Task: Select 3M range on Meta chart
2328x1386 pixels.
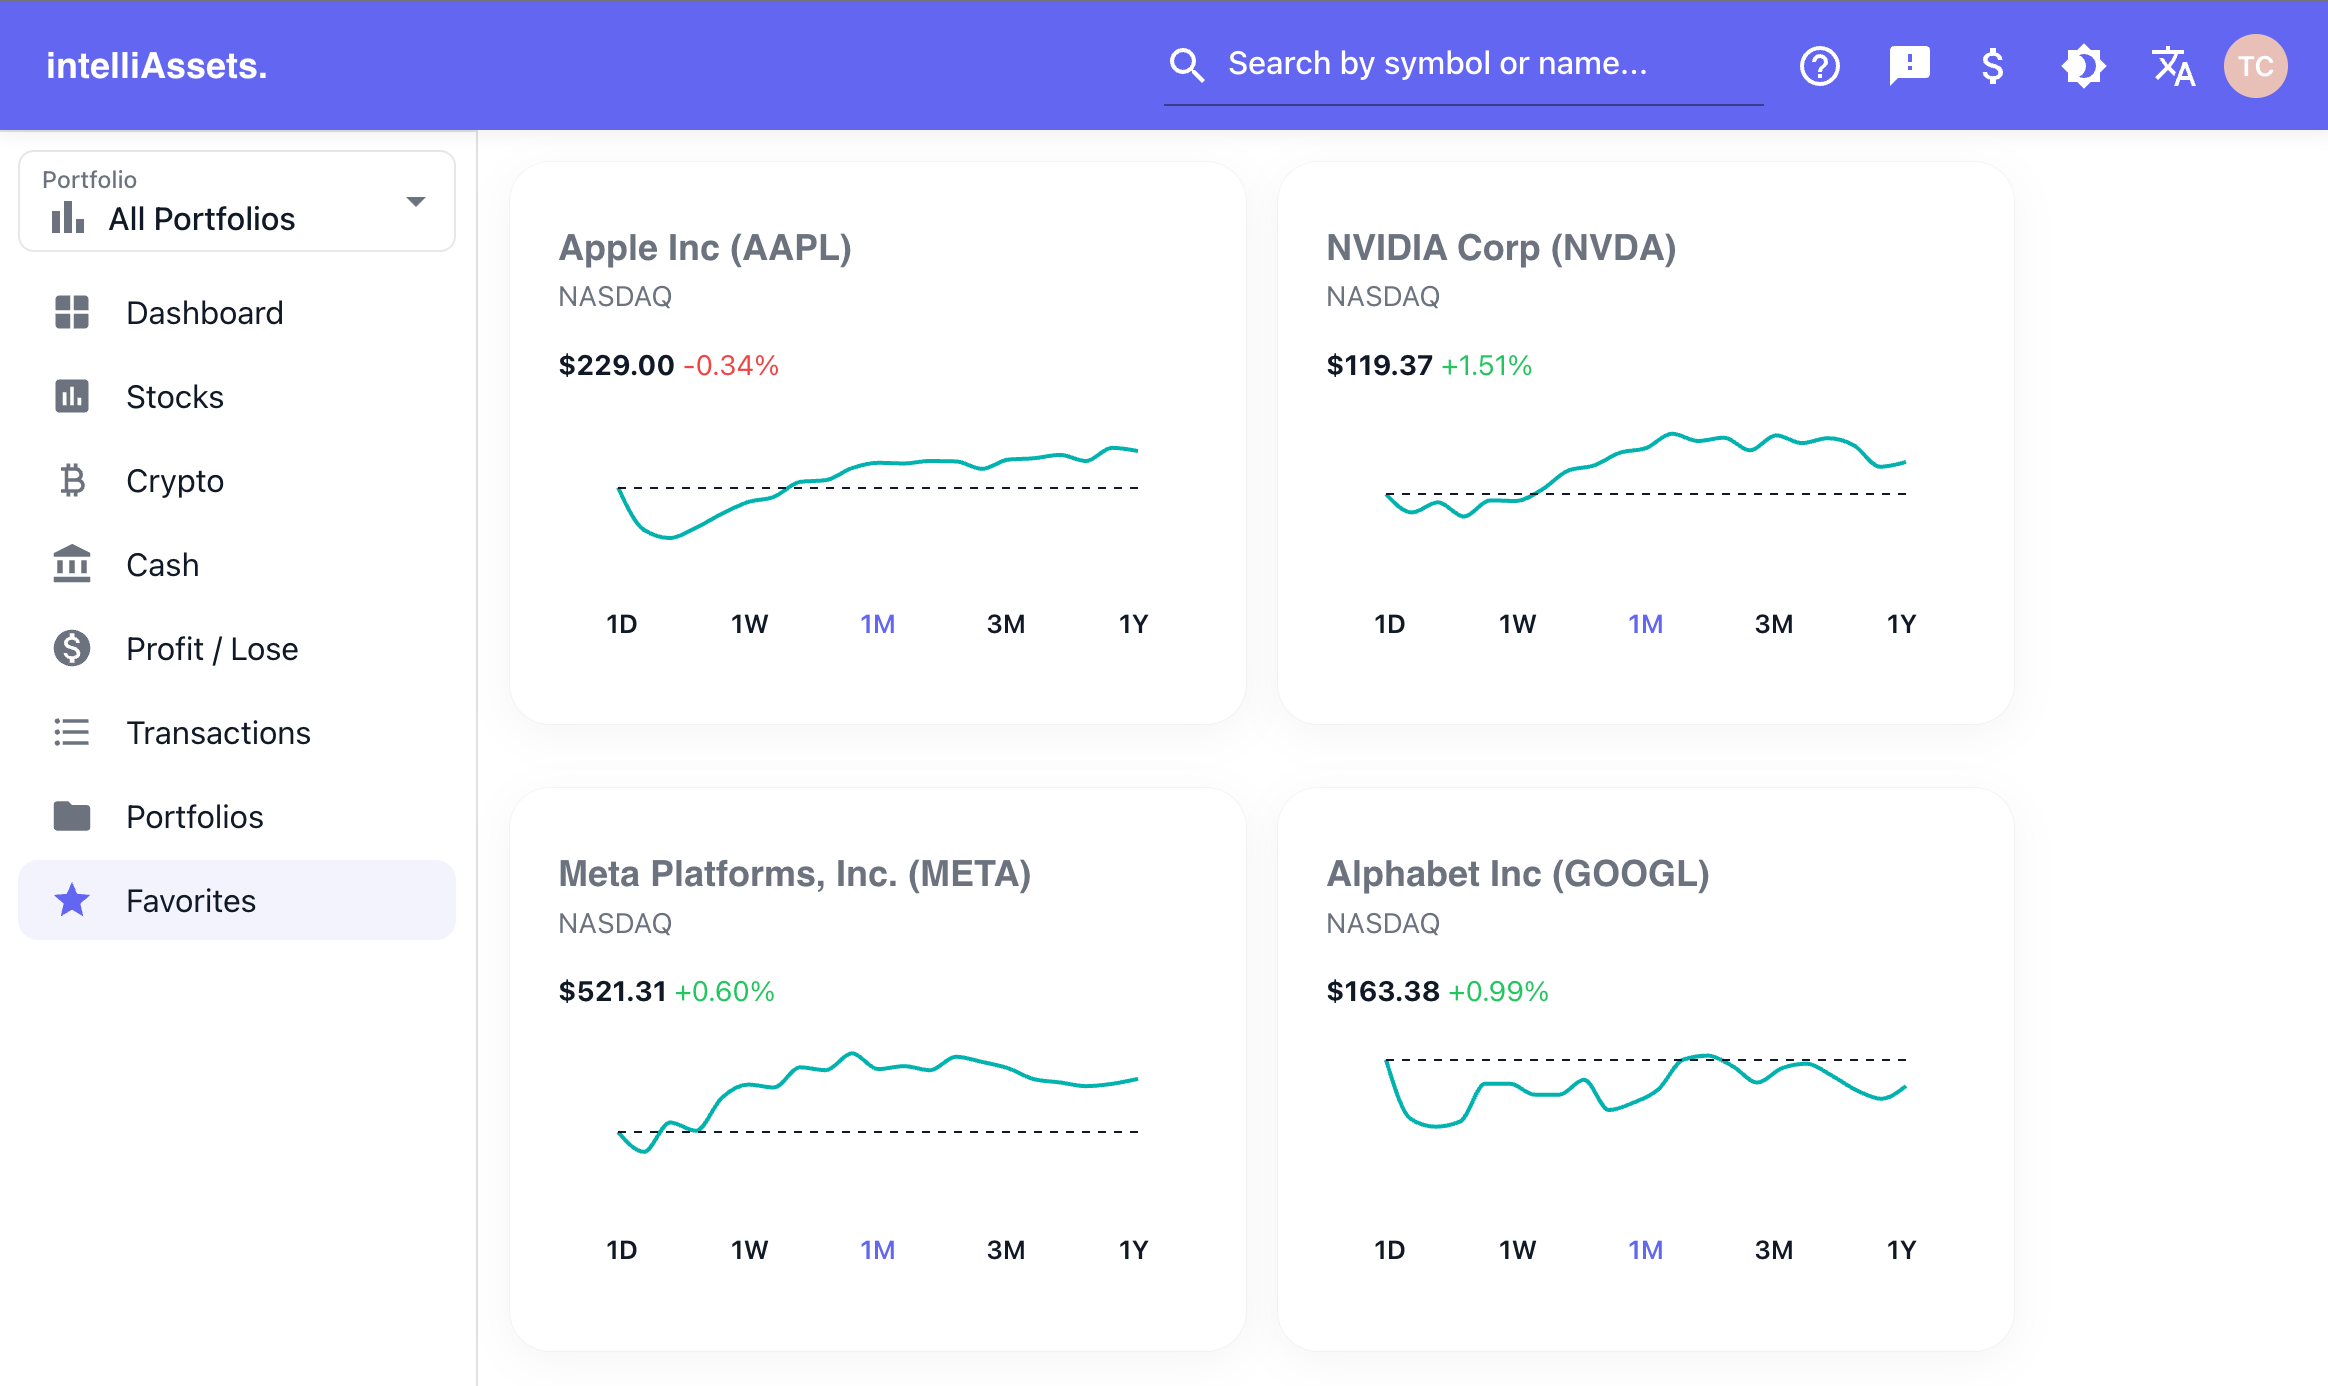Action: click(1005, 1250)
